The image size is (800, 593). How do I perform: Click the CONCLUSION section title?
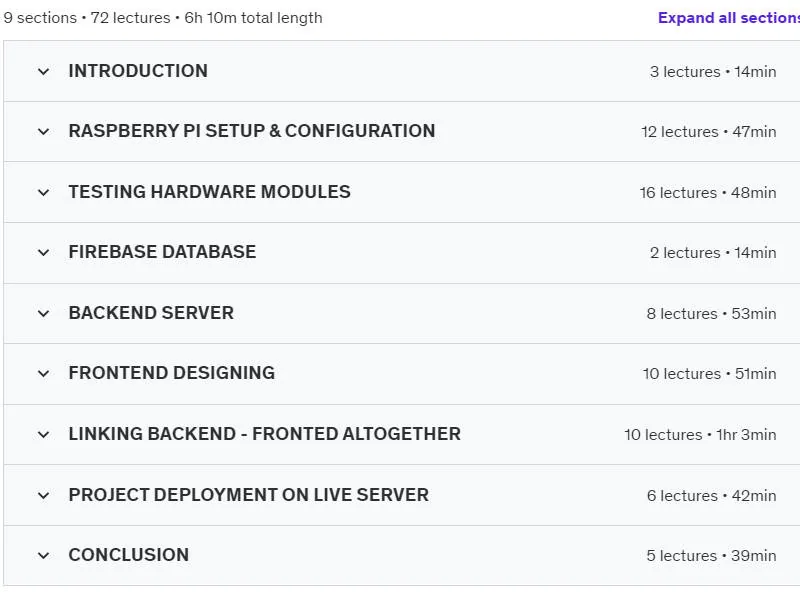[x=129, y=555]
